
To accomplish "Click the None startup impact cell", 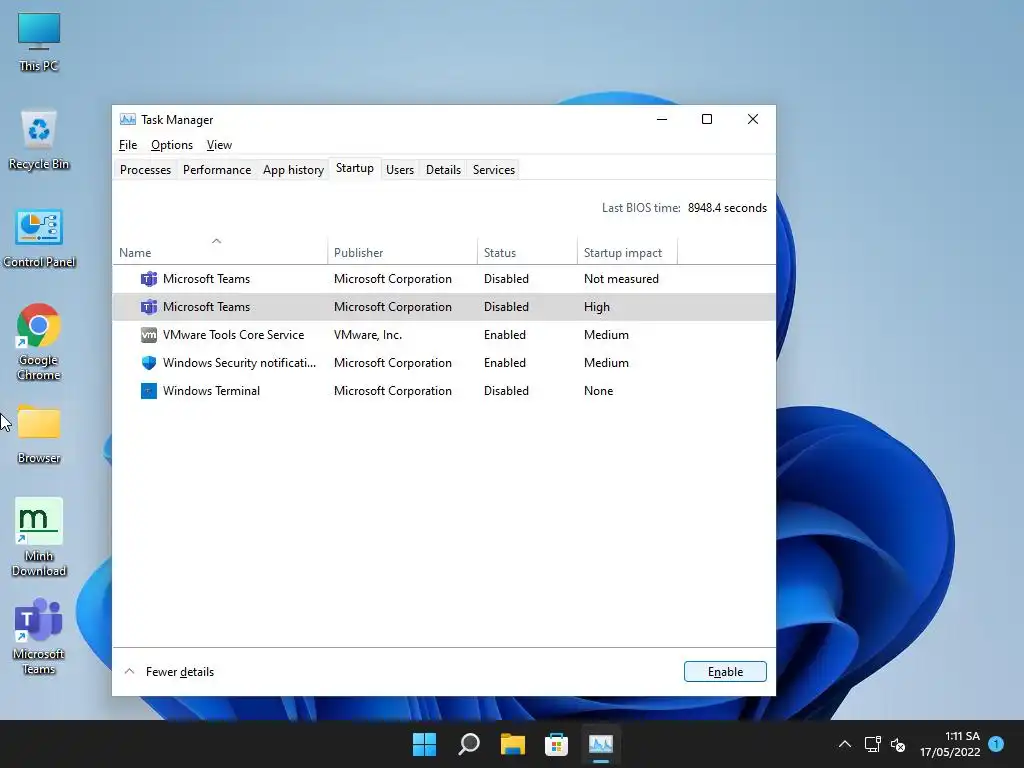I will coord(598,391).
